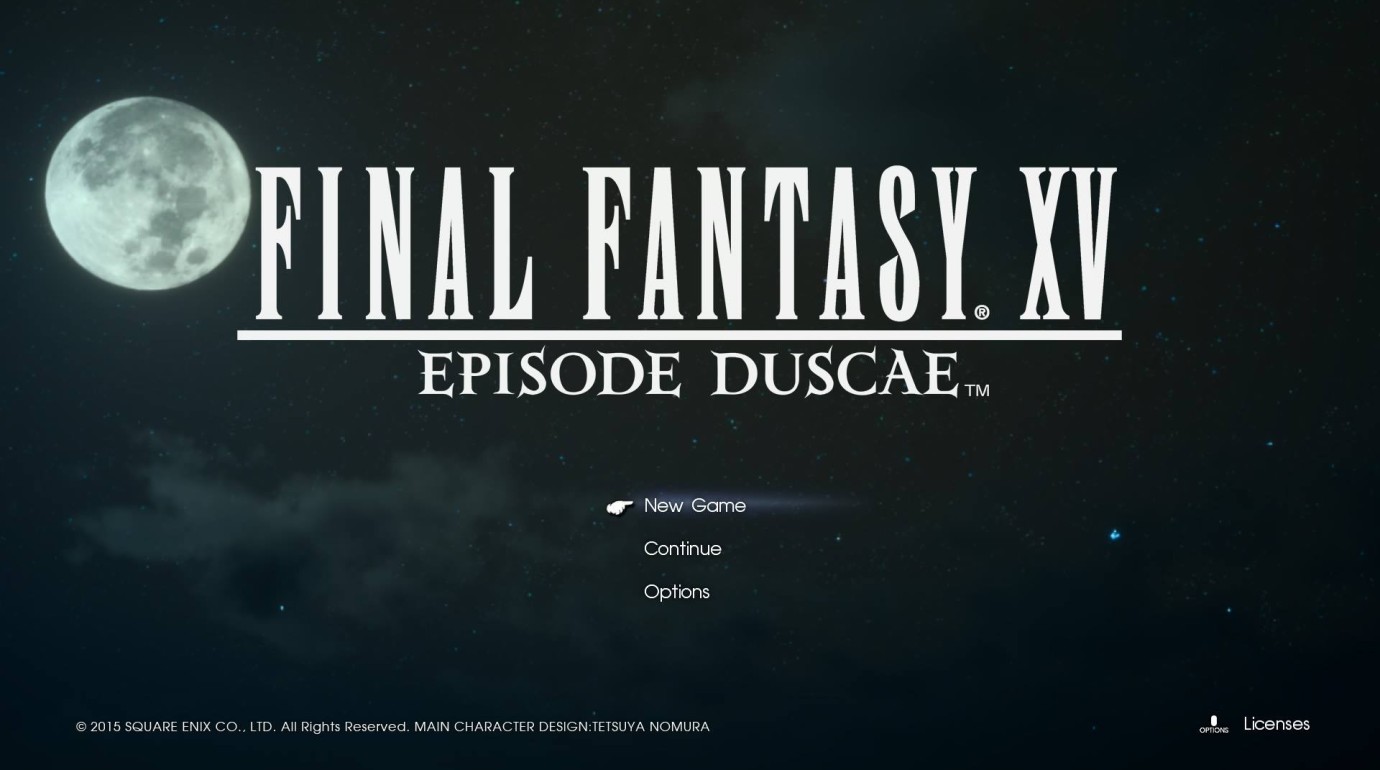This screenshot has height=770, width=1380.
Task: Click the TM symbol after DUSCAE
Action: pos(977,390)
